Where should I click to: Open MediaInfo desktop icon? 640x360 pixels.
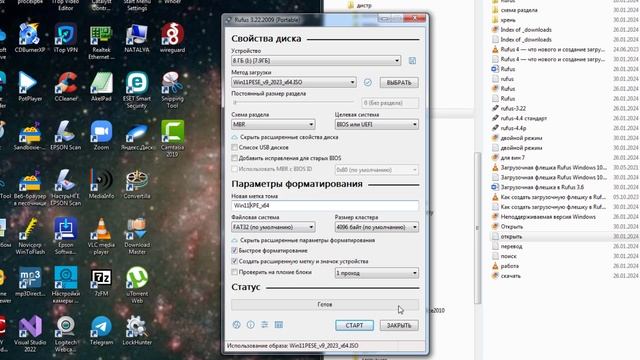tap(101, 184)
